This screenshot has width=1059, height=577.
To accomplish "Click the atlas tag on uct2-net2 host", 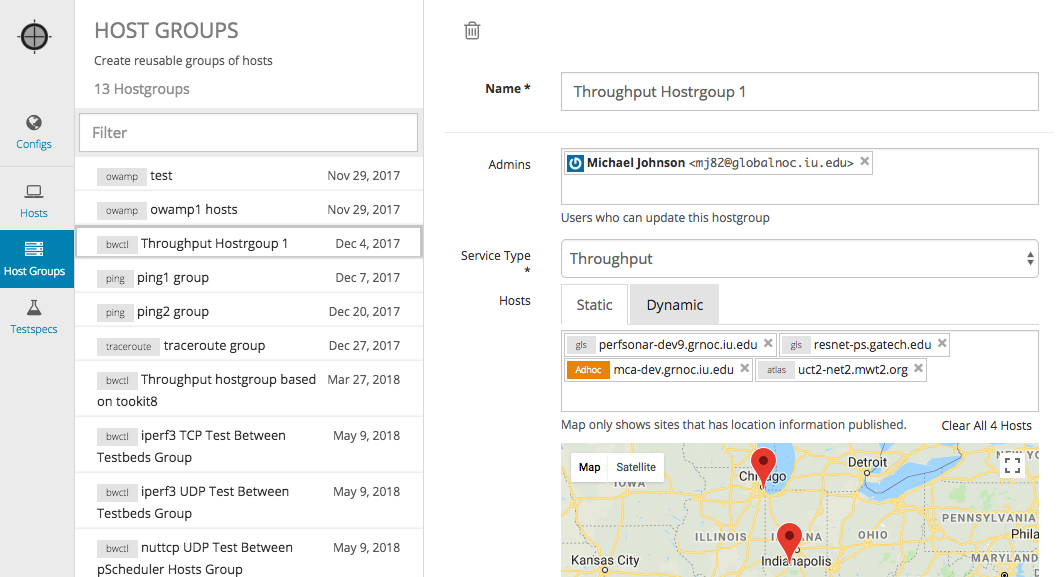I will pyautogui.click(x=776, y=370).
